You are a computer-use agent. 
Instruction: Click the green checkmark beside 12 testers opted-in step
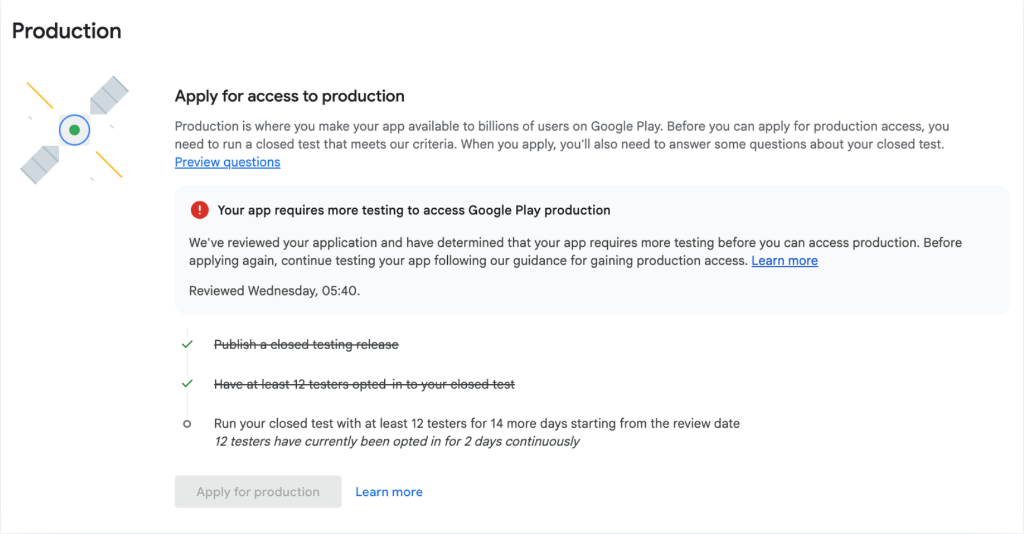187,384
